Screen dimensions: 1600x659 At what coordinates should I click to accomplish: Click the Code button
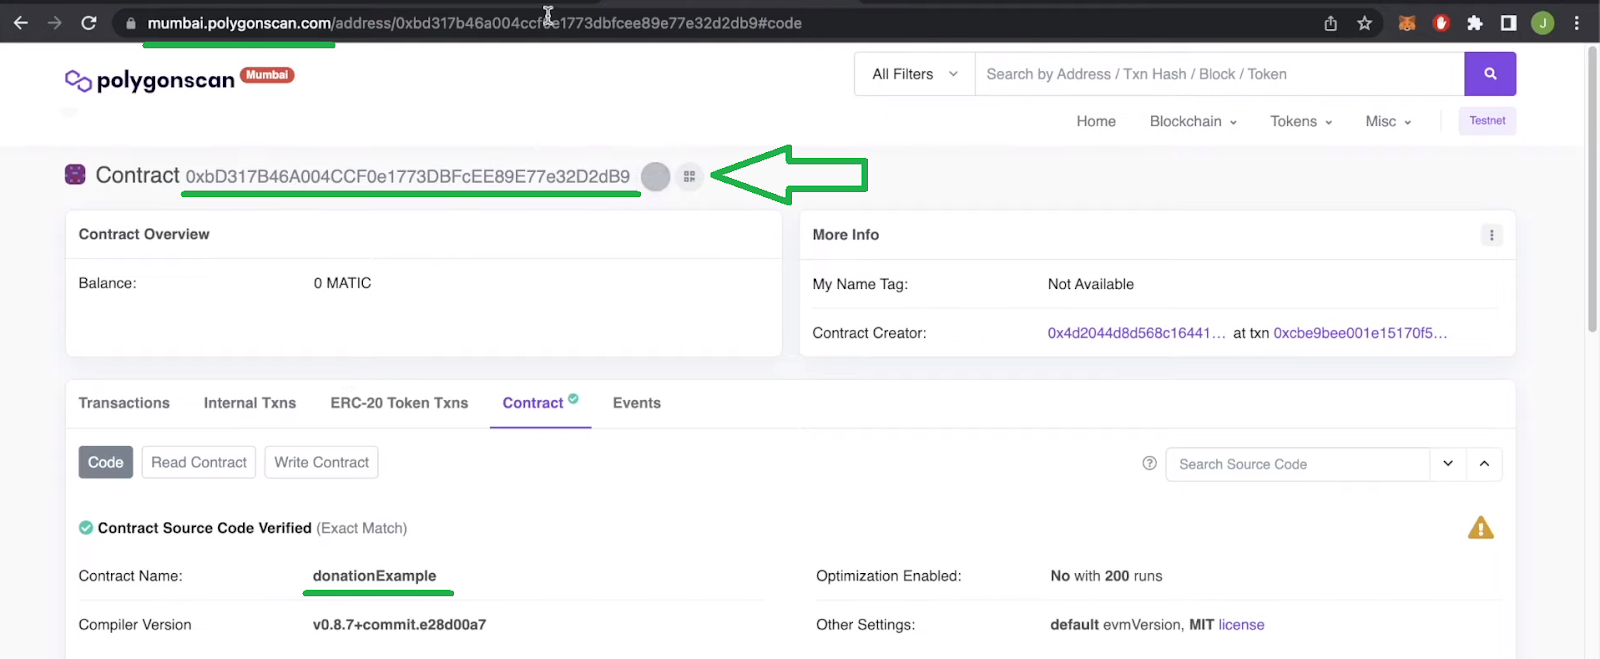pos(106,462)
